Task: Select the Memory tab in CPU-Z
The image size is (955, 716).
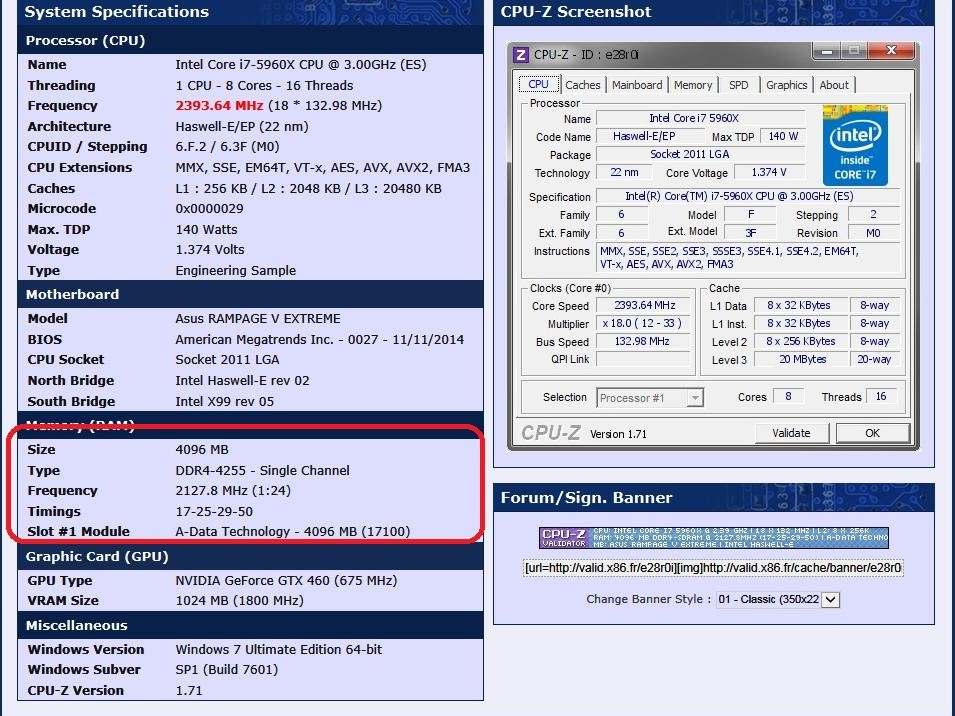Action: 693,85
